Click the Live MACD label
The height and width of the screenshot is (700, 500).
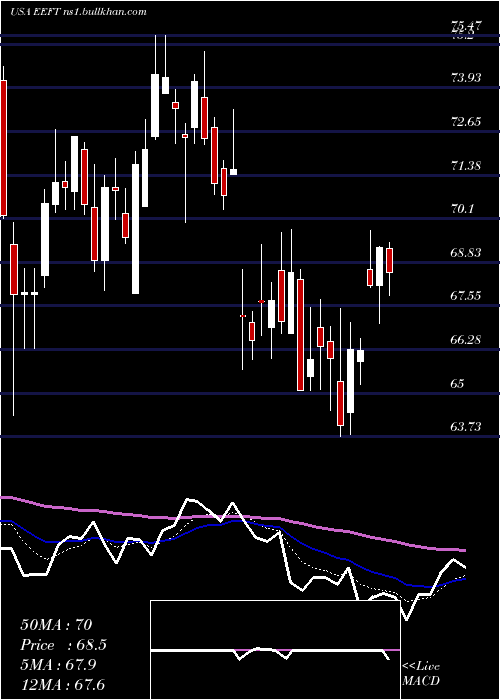coord(421,673)
